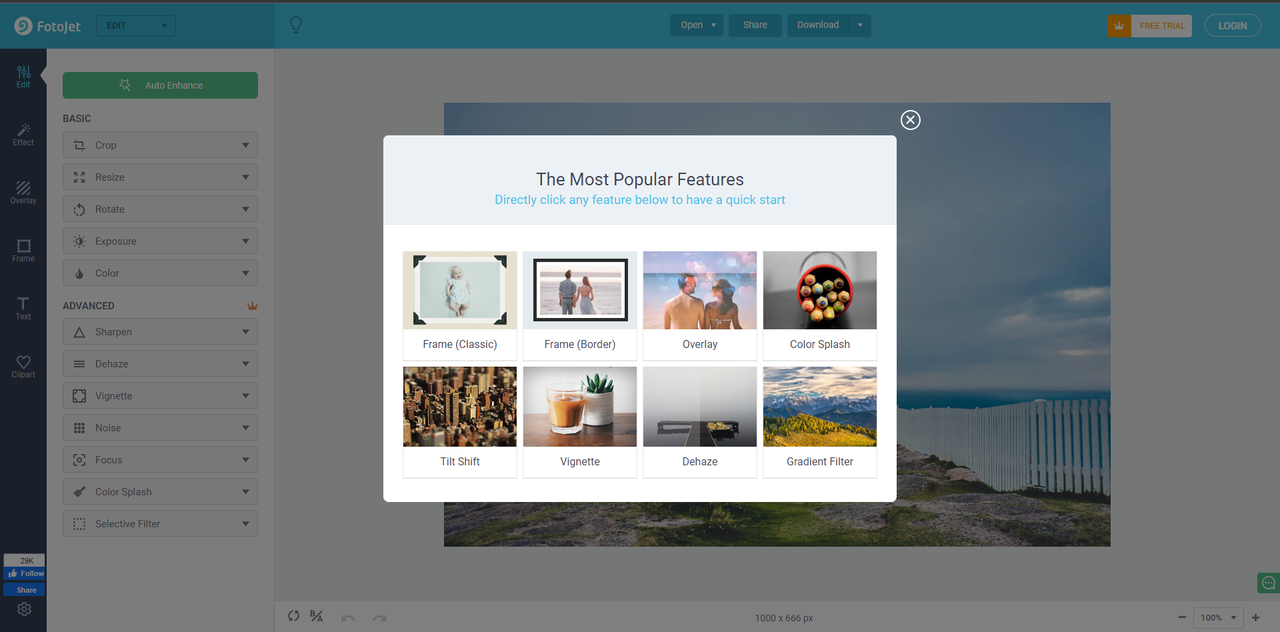The image size is (1280, 632).
Task: Click the Share button in top bar
Action: 755,25
